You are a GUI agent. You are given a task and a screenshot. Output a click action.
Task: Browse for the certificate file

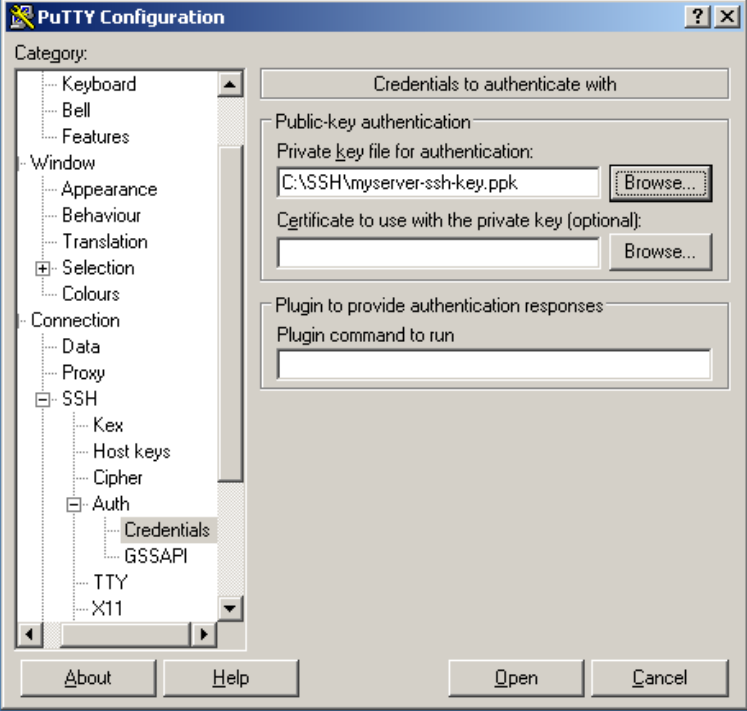pos(660,252)
